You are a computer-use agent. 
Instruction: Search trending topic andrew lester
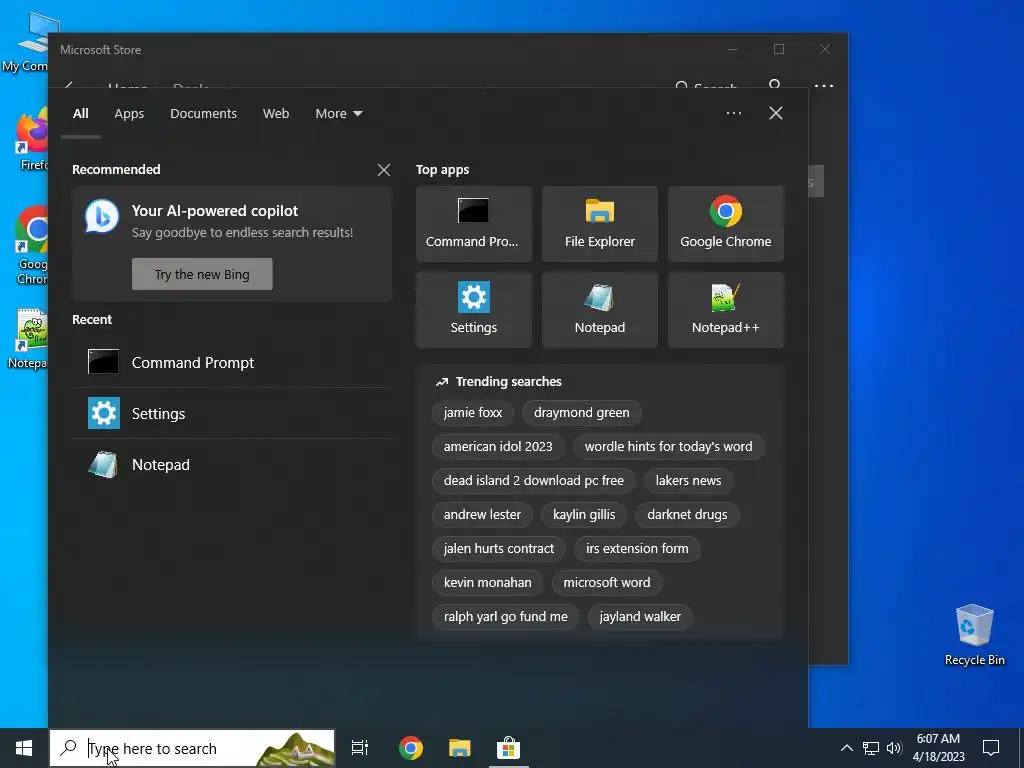click(483, 515)
